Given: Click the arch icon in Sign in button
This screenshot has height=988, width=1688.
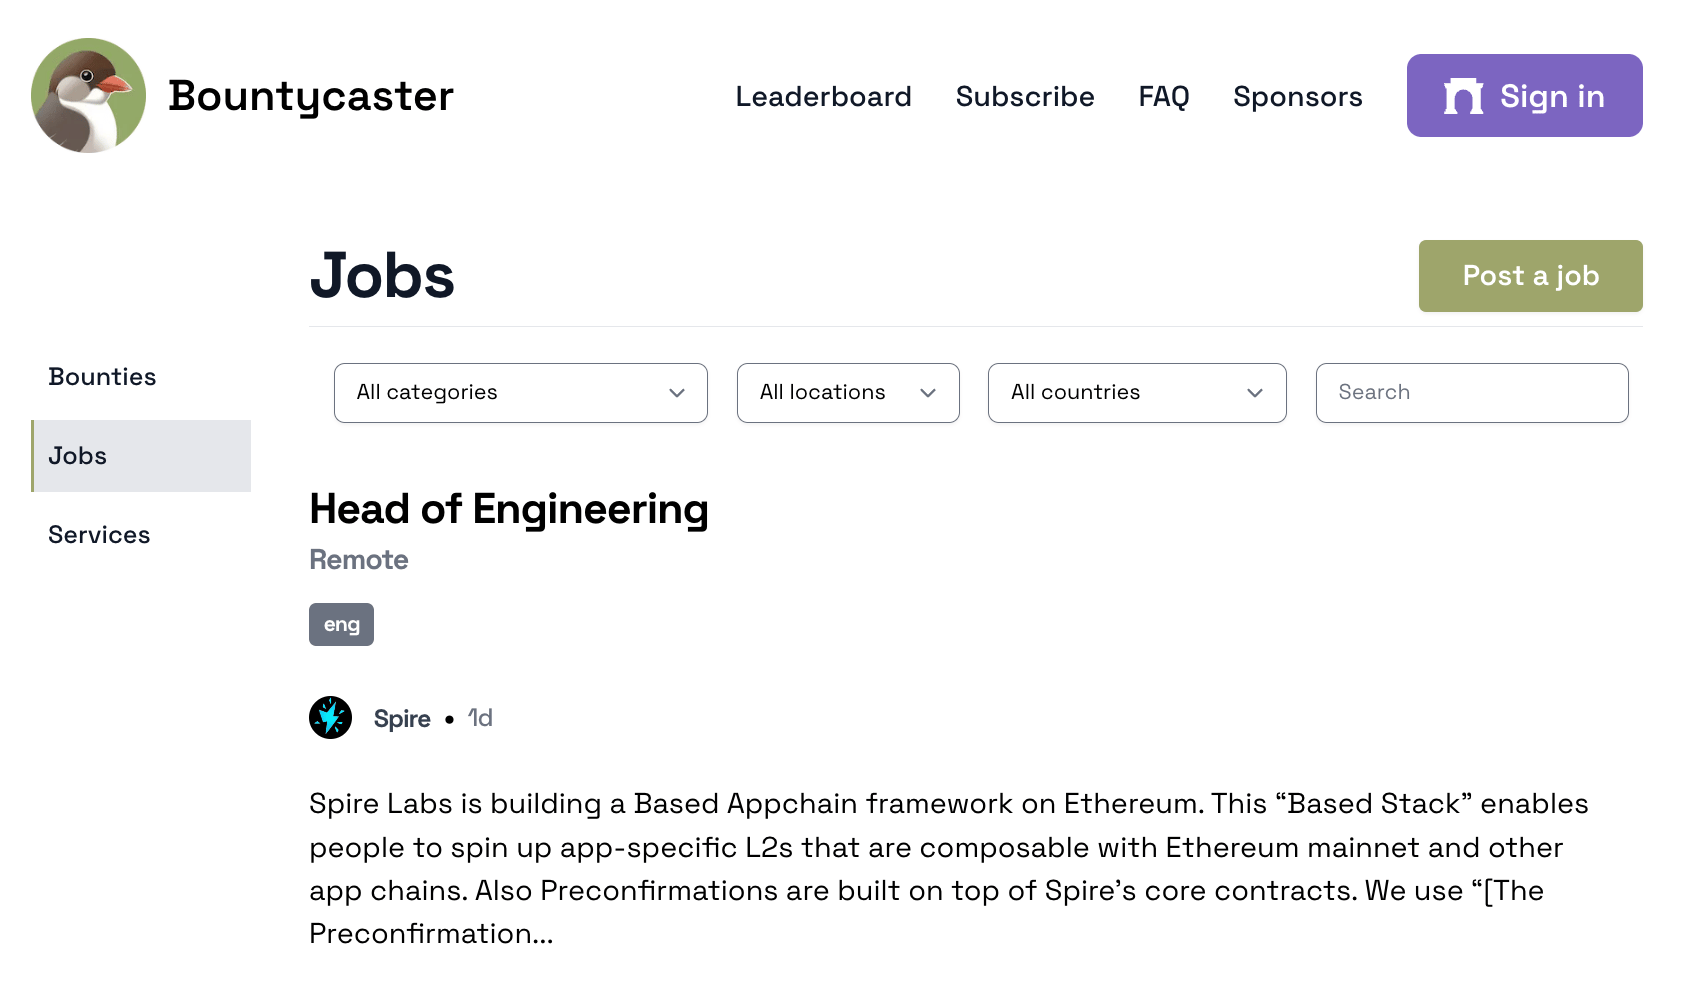Looking at the screenshot, I should pyautogui.click(x=1463, y=97).
